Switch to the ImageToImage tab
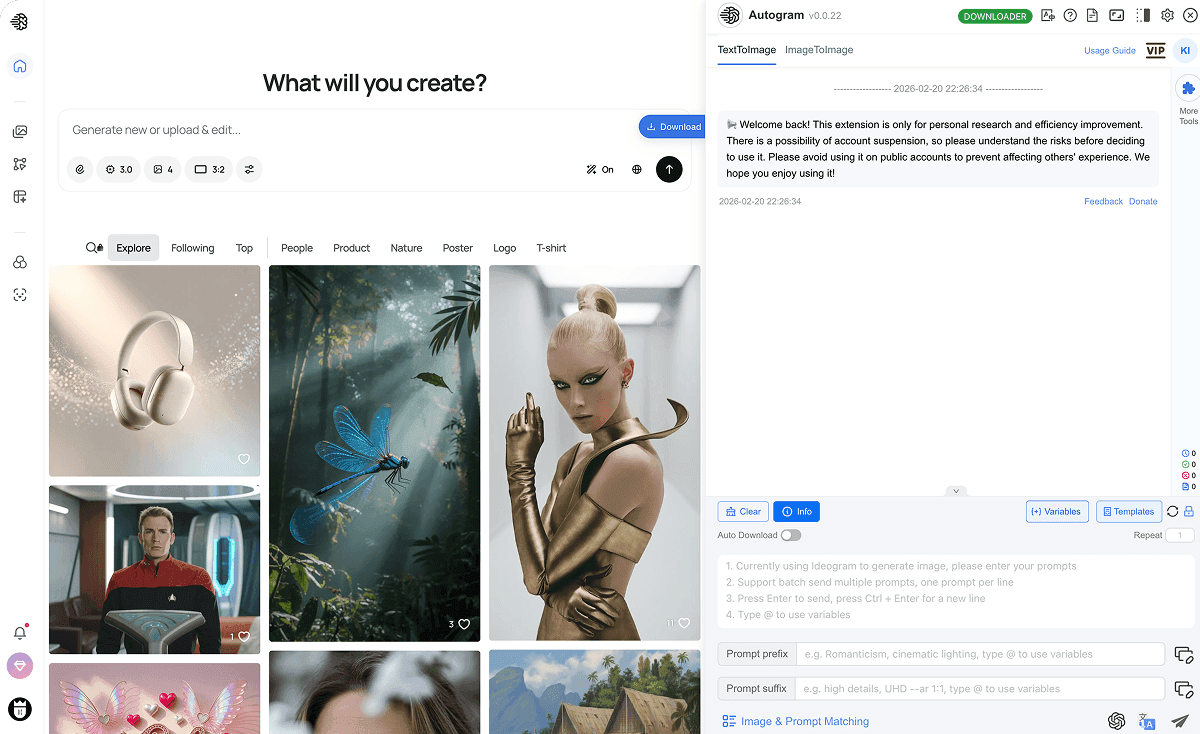Screen dimensions: 1200x734 818,50
